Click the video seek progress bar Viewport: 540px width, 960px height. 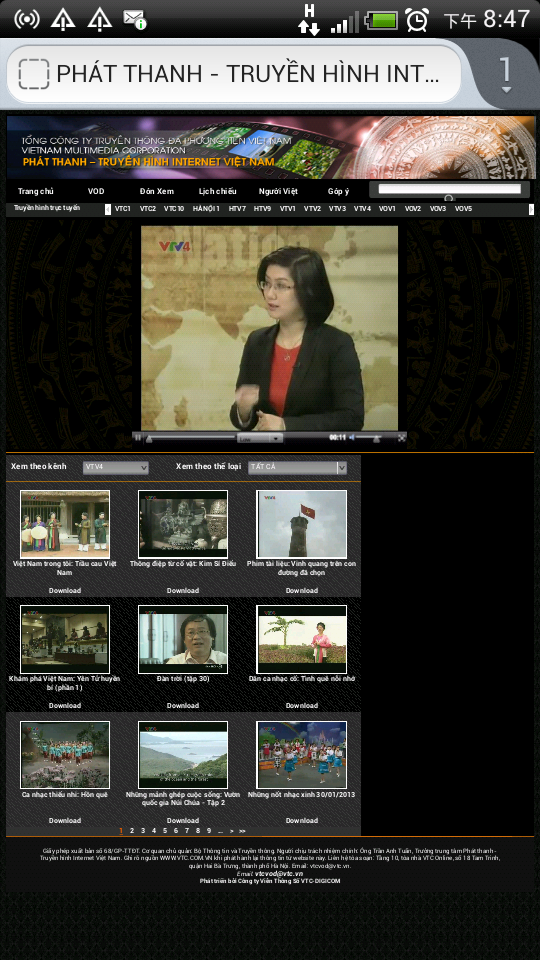pos(190,437)
